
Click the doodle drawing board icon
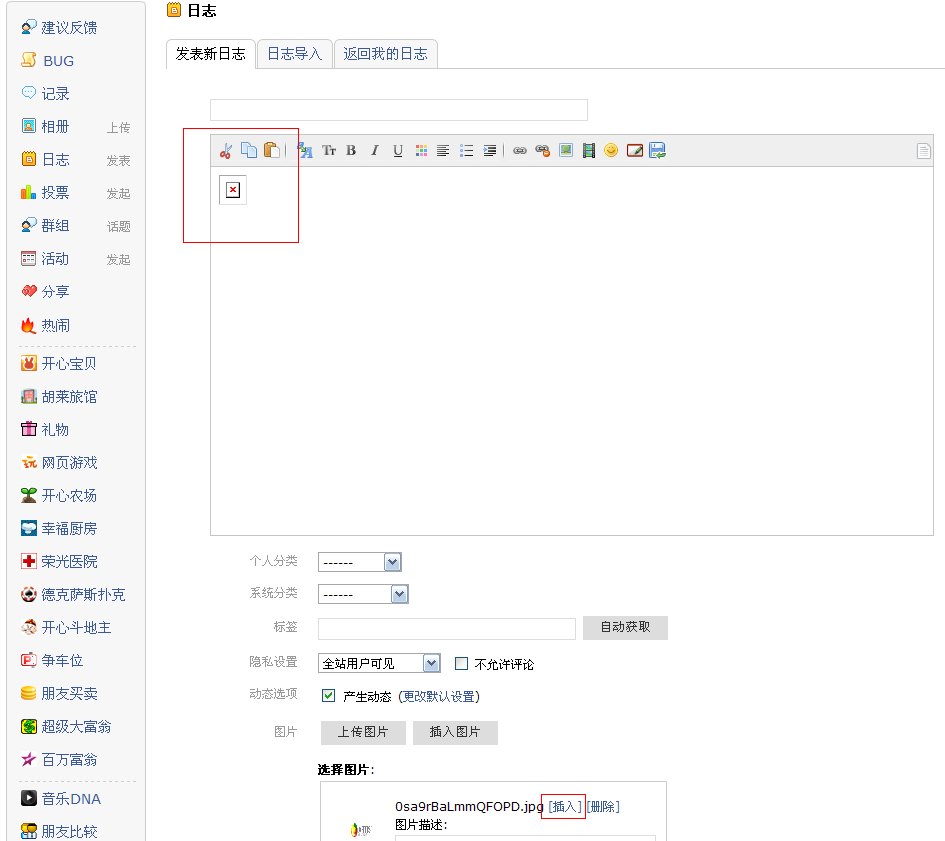tap(635, 151)
